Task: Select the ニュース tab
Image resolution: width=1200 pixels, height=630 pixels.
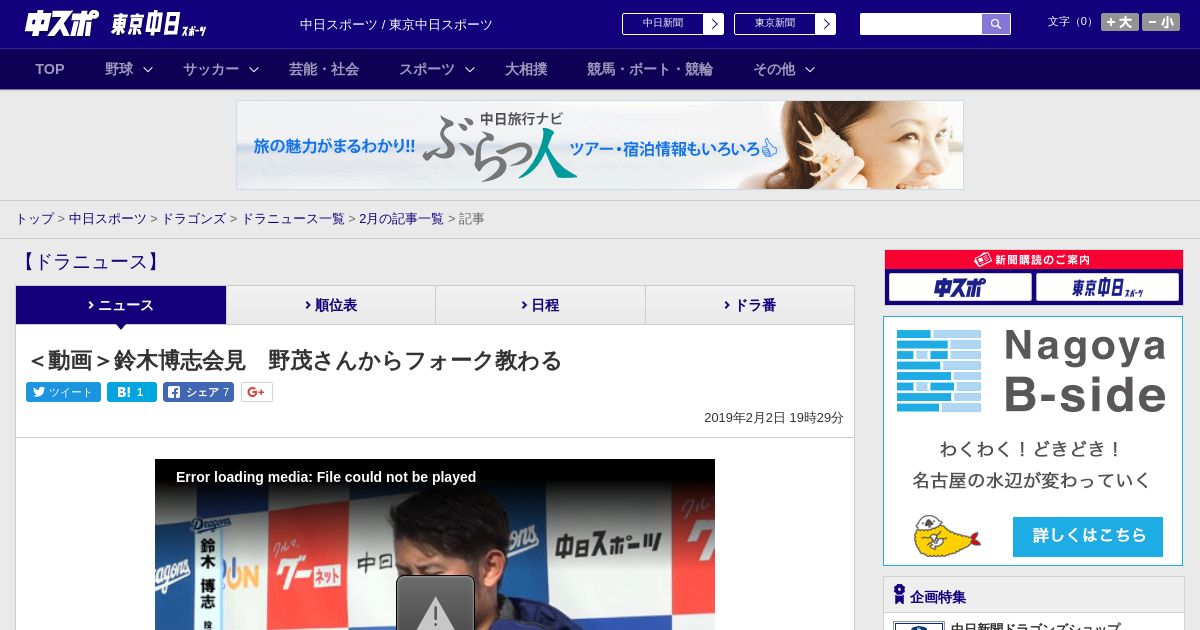Action: point(121,305)
